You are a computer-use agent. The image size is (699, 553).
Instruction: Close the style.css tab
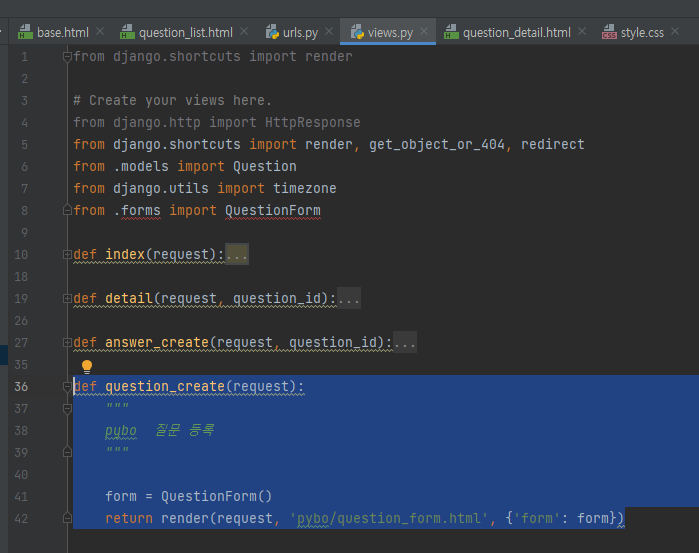(x=675, y=32)
